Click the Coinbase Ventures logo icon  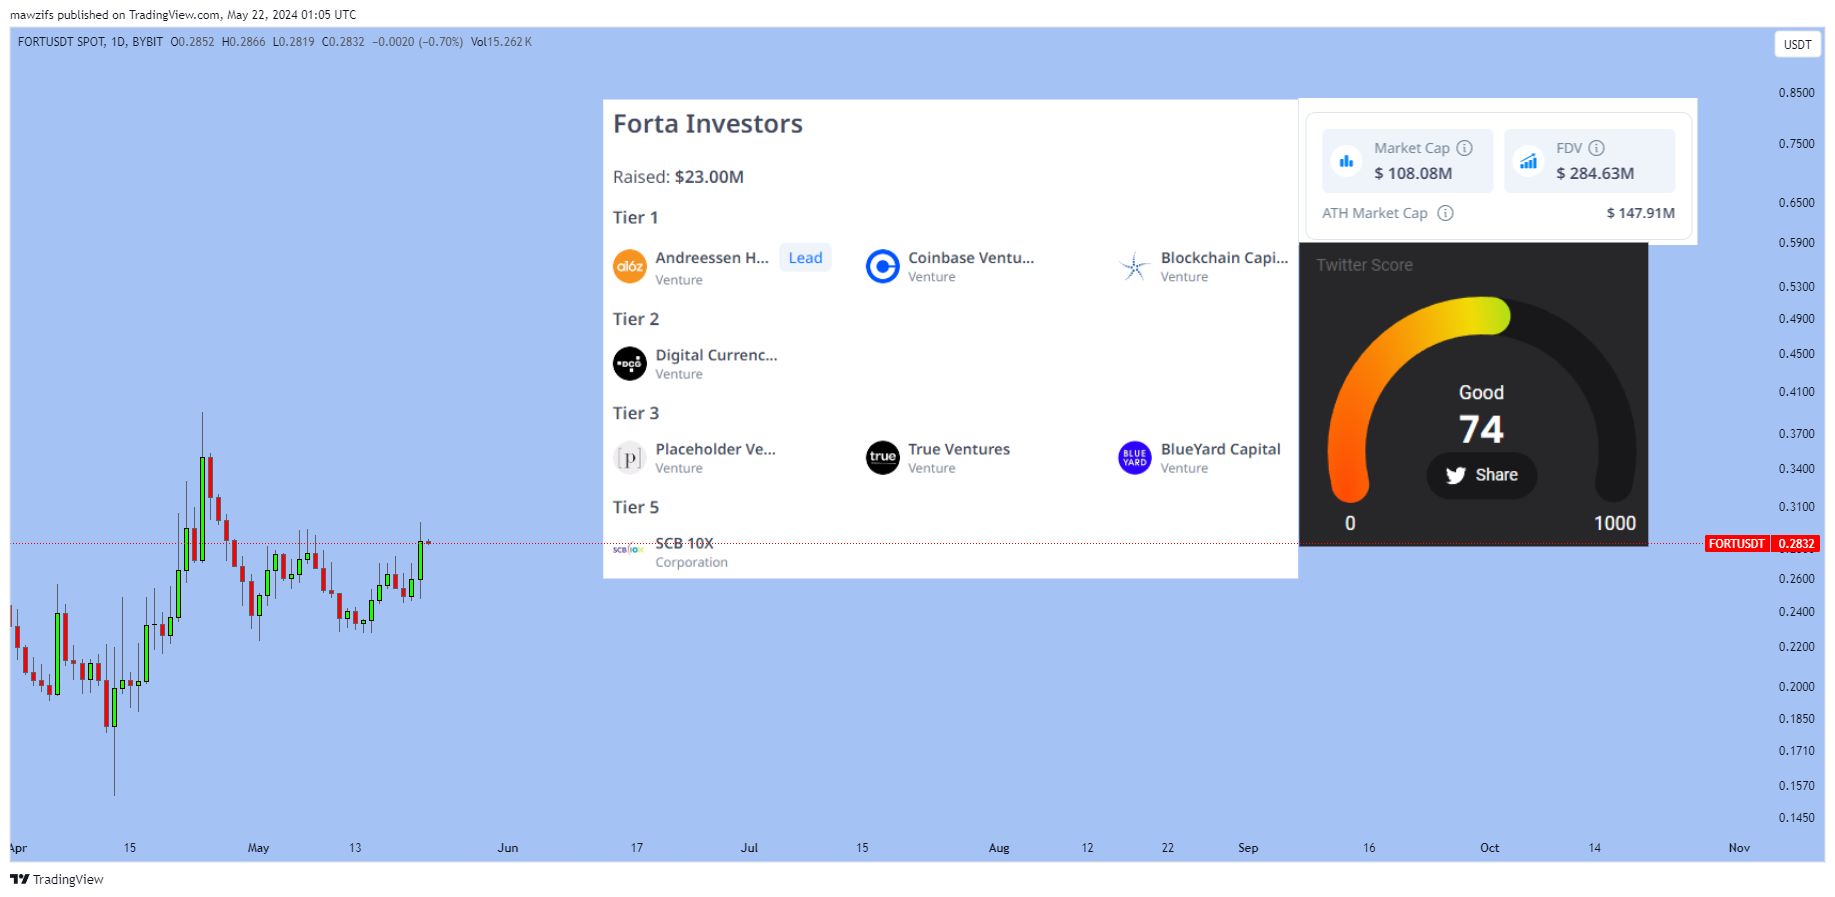[882, 266]
